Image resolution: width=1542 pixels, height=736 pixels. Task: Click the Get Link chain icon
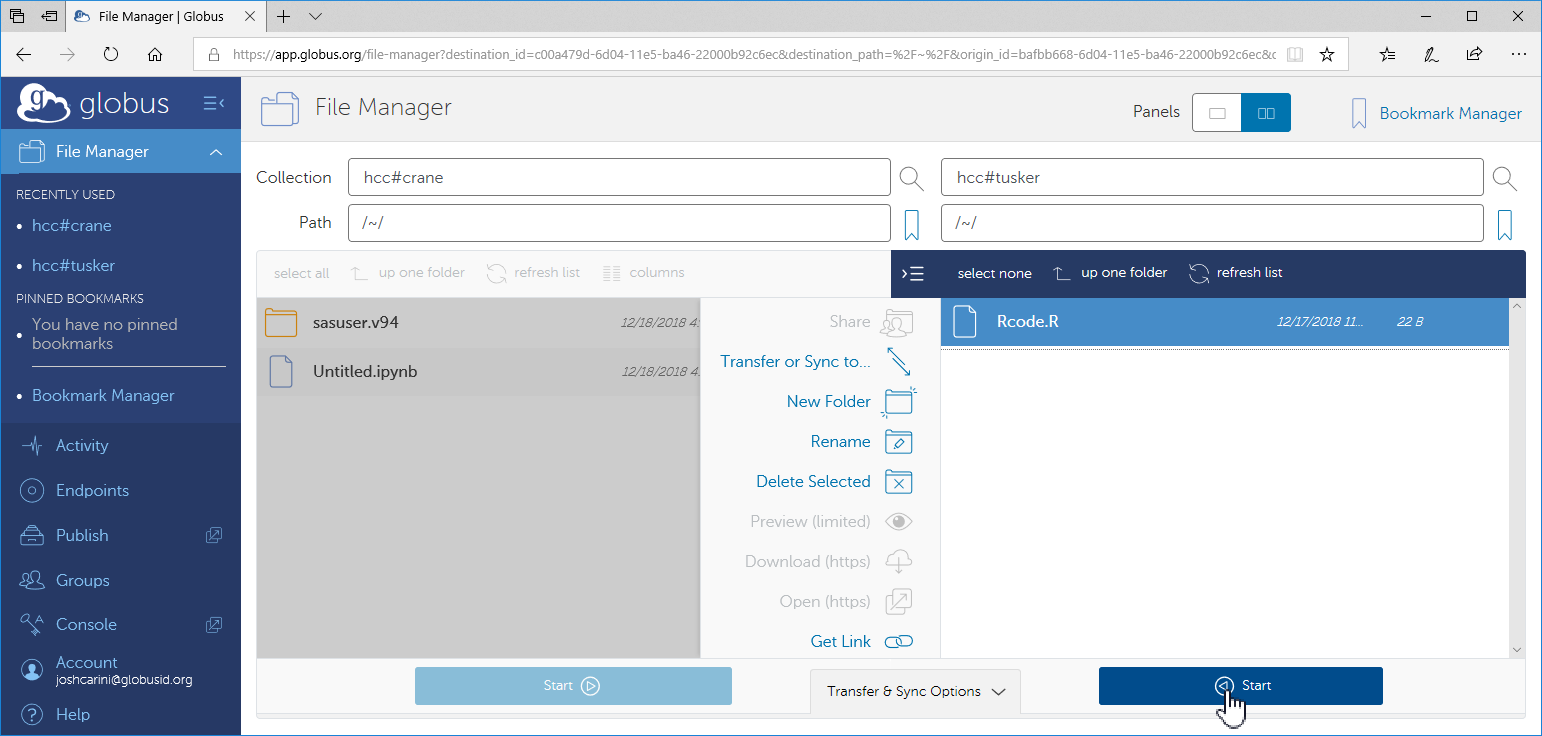coord(898,642)
